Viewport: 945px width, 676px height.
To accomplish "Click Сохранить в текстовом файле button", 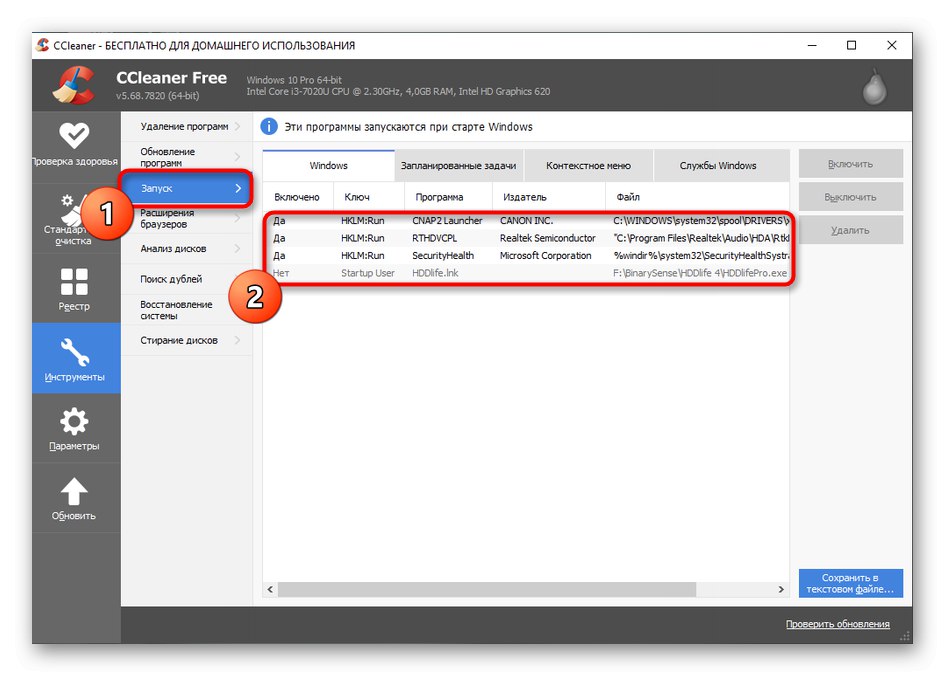I will coord(850,583).
